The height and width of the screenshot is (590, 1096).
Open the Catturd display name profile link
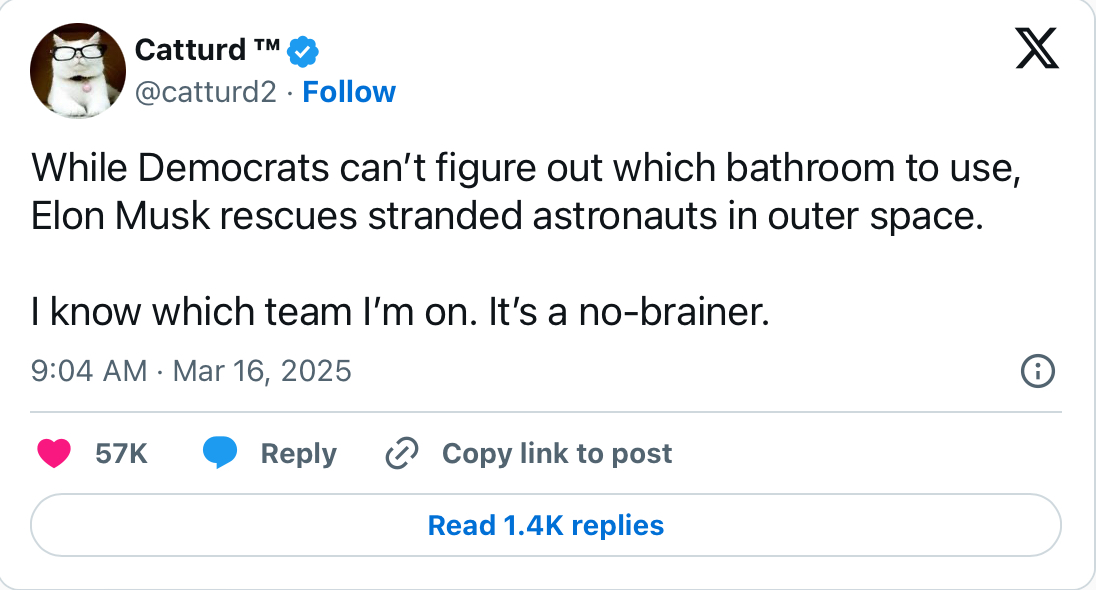[191, 49]
